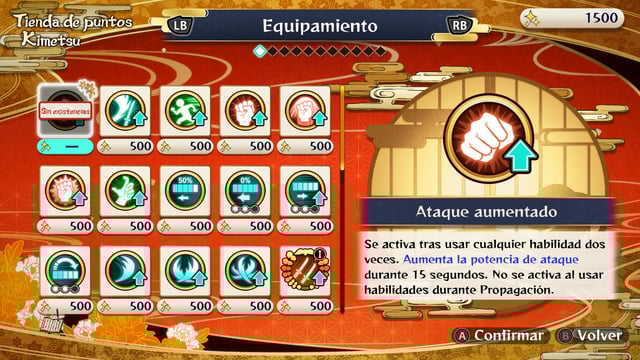Viewport: 640px width, 360px height.
Task: Select the first page indicator diamond
Action: [260, 51]
